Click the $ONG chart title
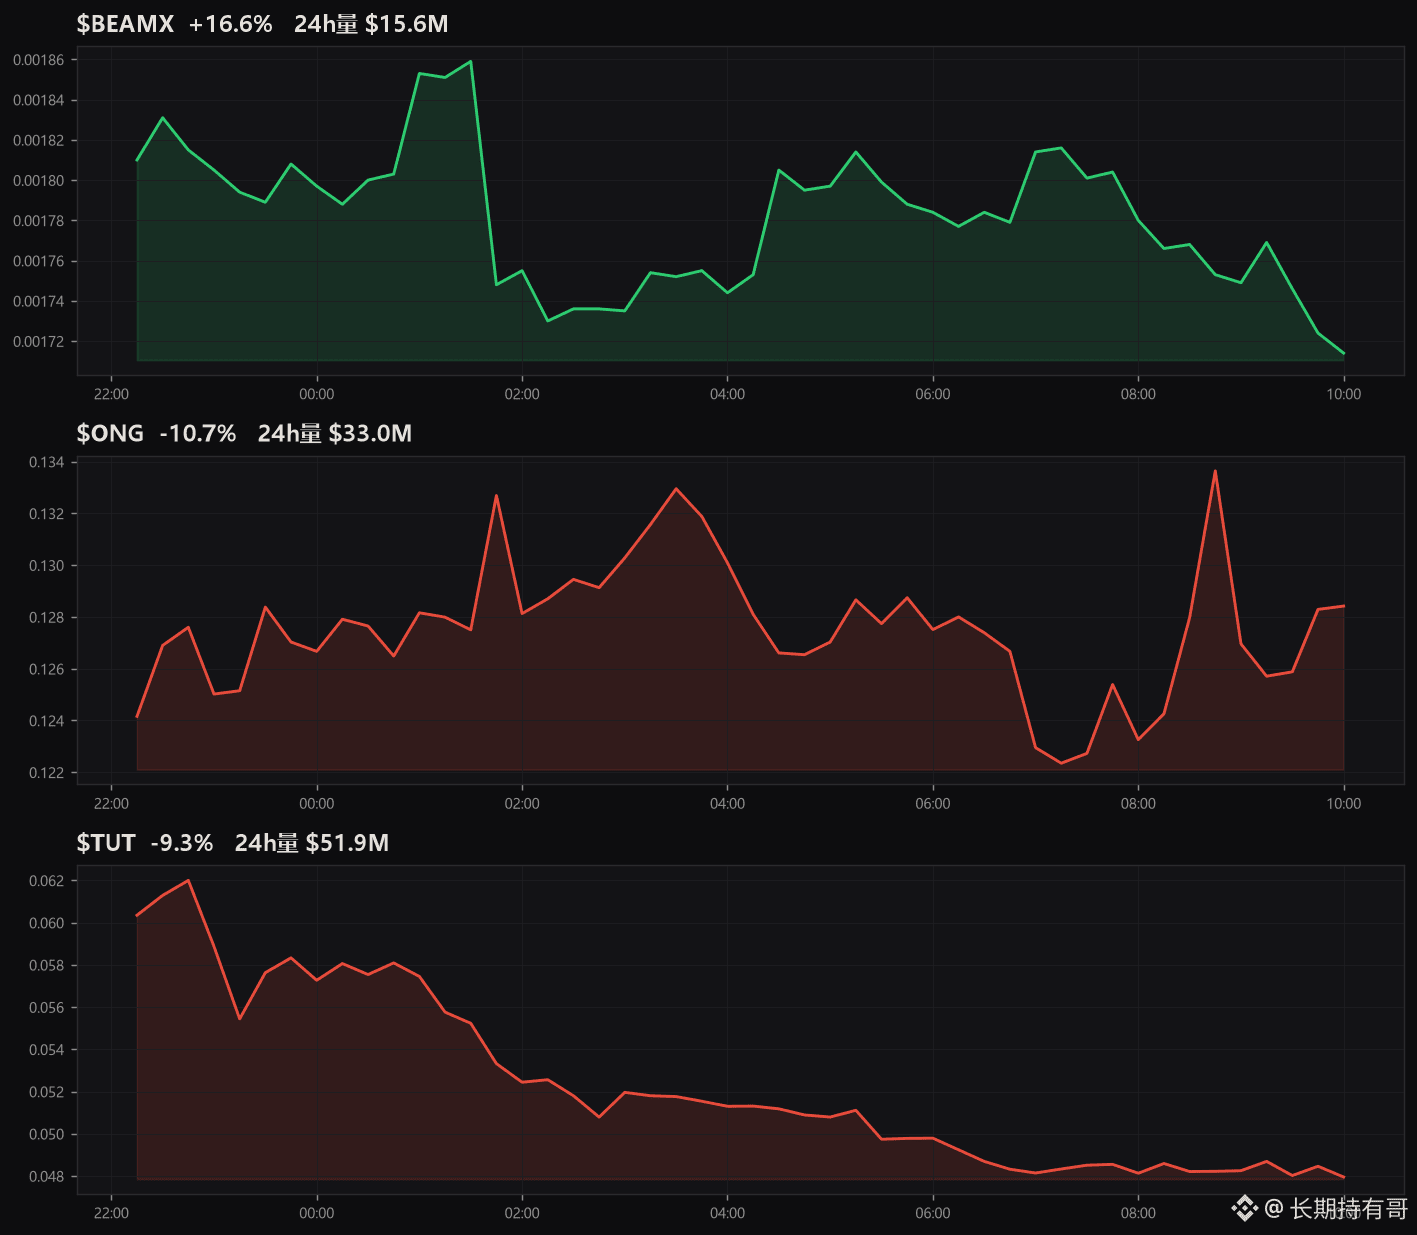Image resolution: width=1417 pixels, height=1235 pixels. tap(110, 433)
